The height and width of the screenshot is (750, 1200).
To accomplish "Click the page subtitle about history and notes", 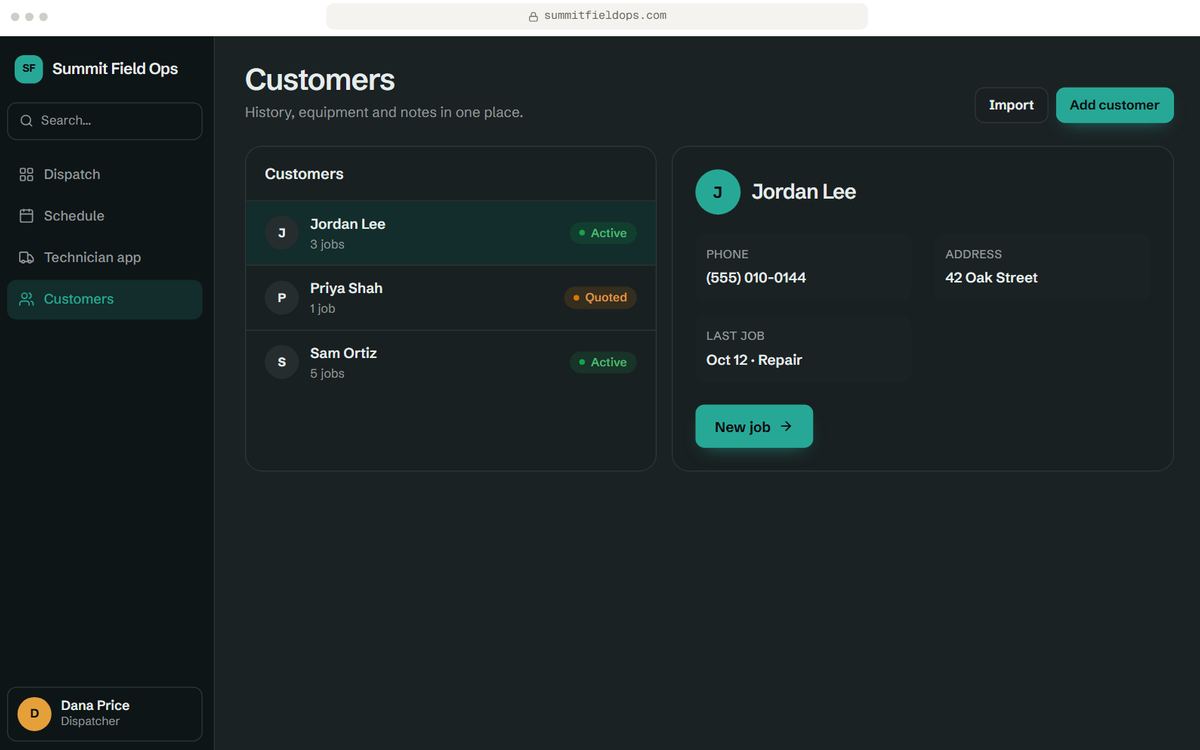I will click(x=384, y=112).
